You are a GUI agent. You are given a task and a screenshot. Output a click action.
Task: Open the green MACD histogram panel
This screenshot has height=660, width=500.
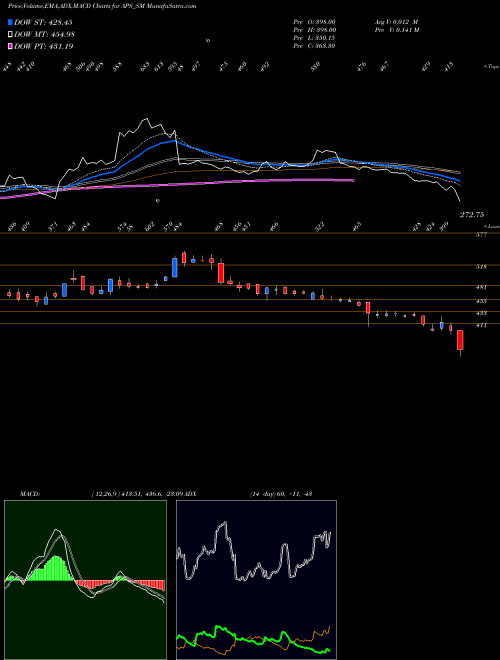pyautogui.click(x=85, y=580)
